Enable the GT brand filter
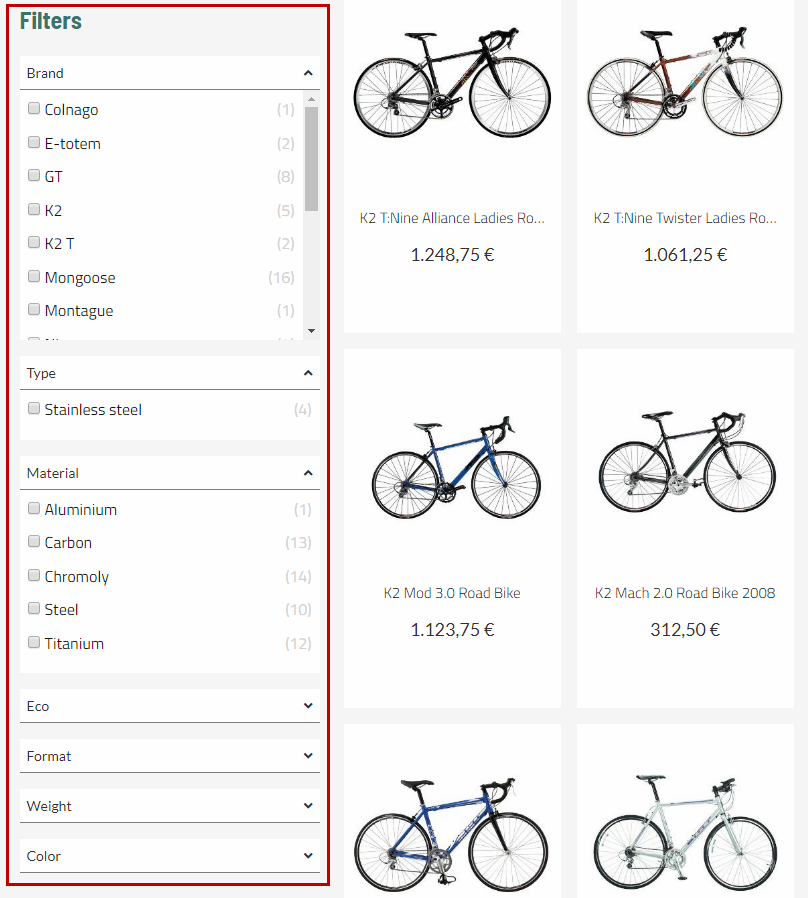The image size is (808, 898). point(34,175)
